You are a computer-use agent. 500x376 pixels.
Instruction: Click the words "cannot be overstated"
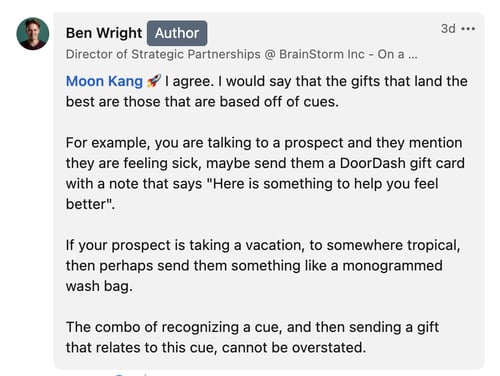[294, 348]
